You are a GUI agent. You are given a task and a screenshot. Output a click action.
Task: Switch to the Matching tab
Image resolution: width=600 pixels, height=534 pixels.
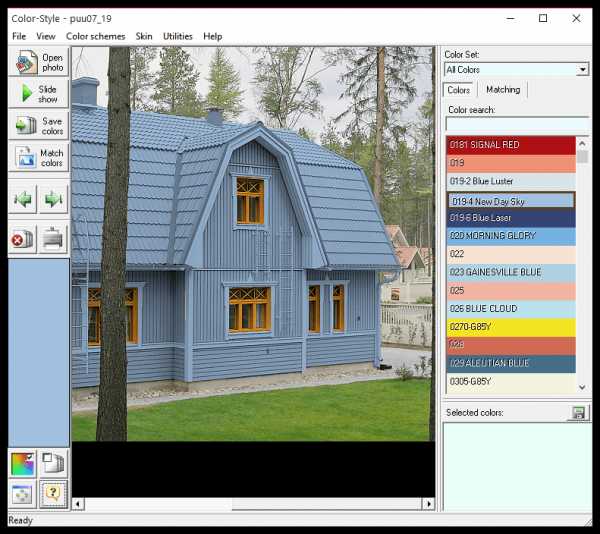(x=502, y=90)
